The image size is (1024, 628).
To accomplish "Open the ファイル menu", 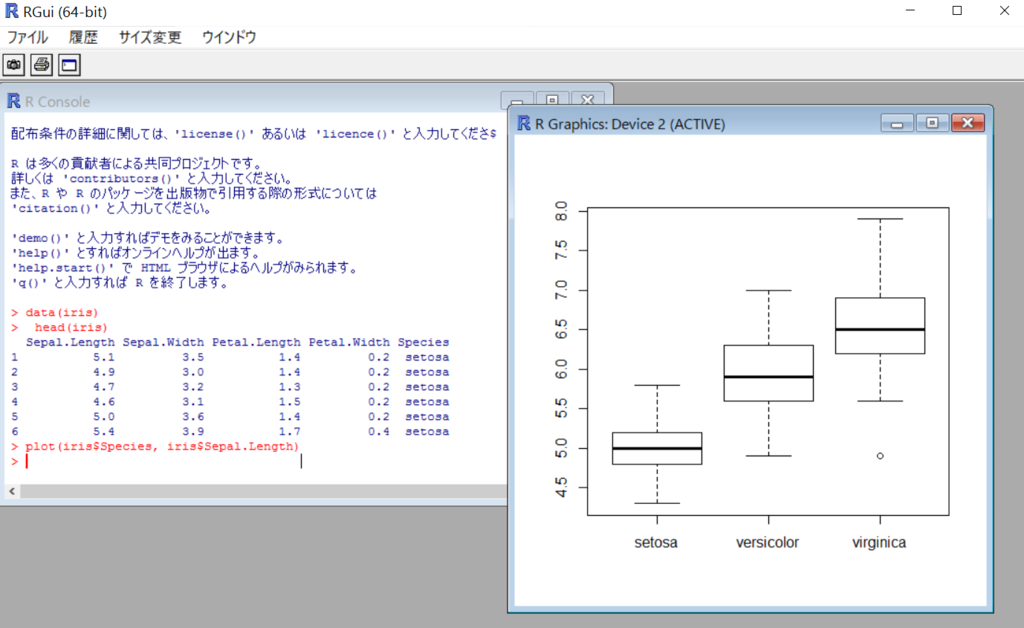I will pyautogui.click(x=27, y=37).
